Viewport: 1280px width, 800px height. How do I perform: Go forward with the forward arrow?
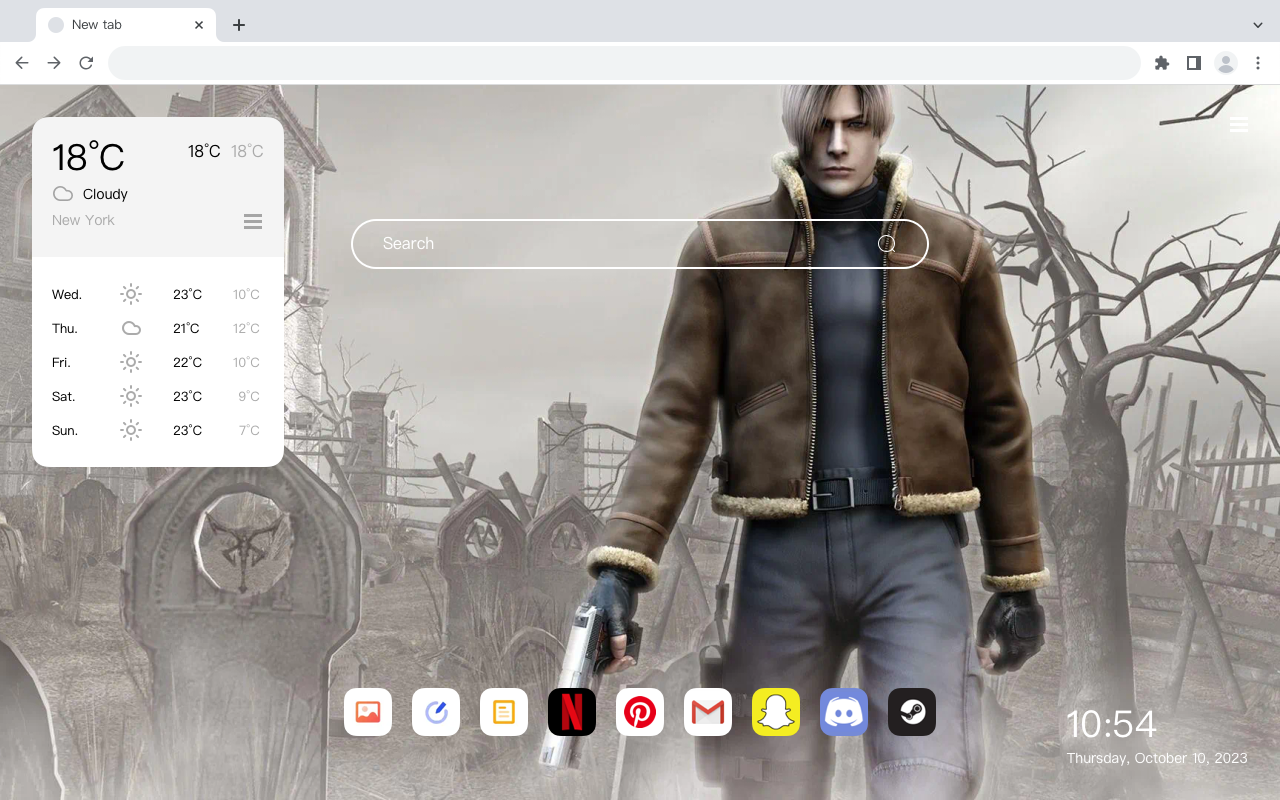[x=54, y=63]
